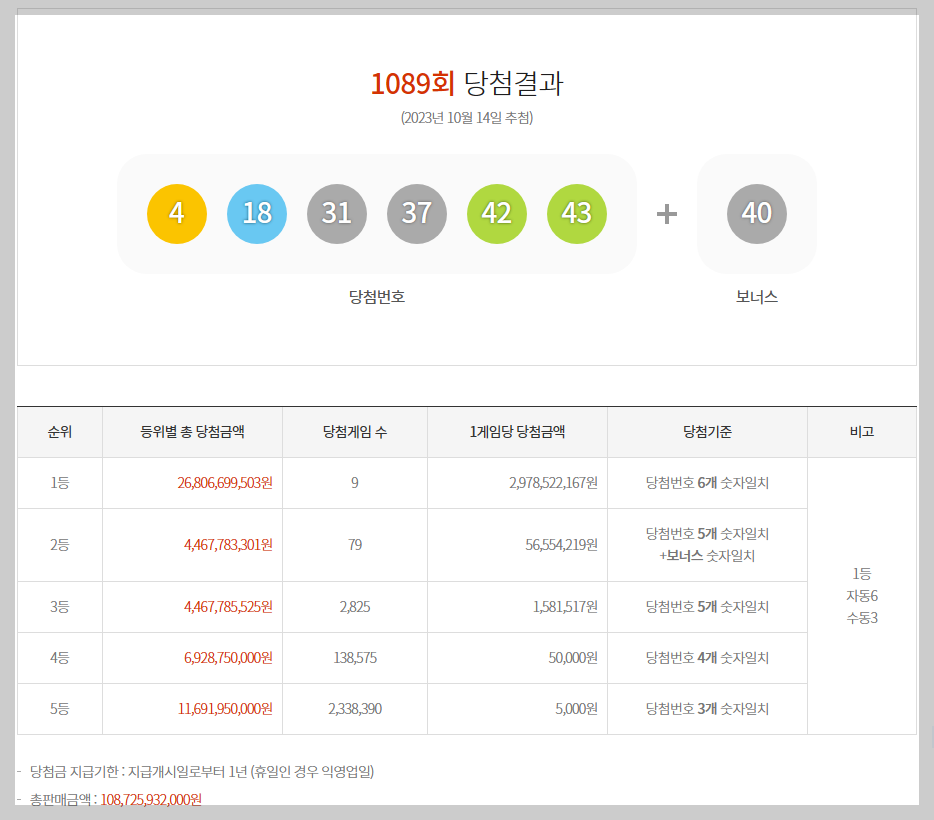The width and height of the screenshot is (934, 820).
Task: Click the green ball number 43
Action: [577, 214]
